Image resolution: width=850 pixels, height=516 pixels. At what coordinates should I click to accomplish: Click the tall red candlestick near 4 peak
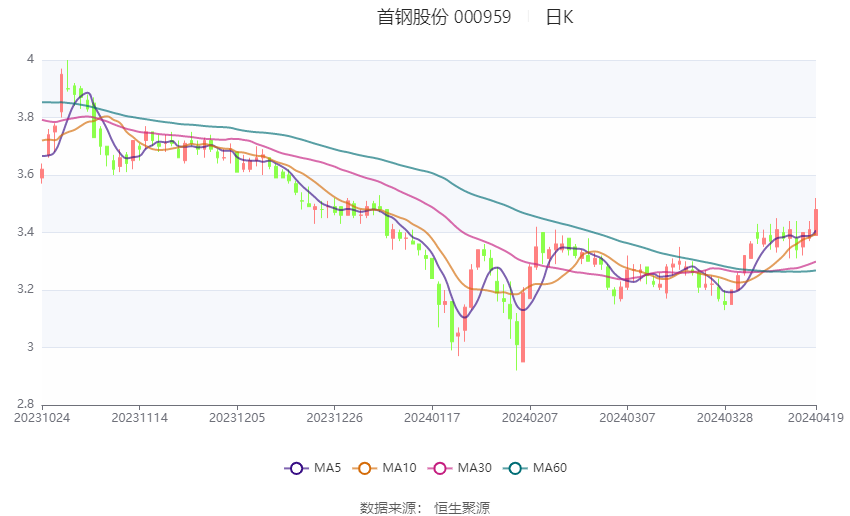(x=61, y=93)
